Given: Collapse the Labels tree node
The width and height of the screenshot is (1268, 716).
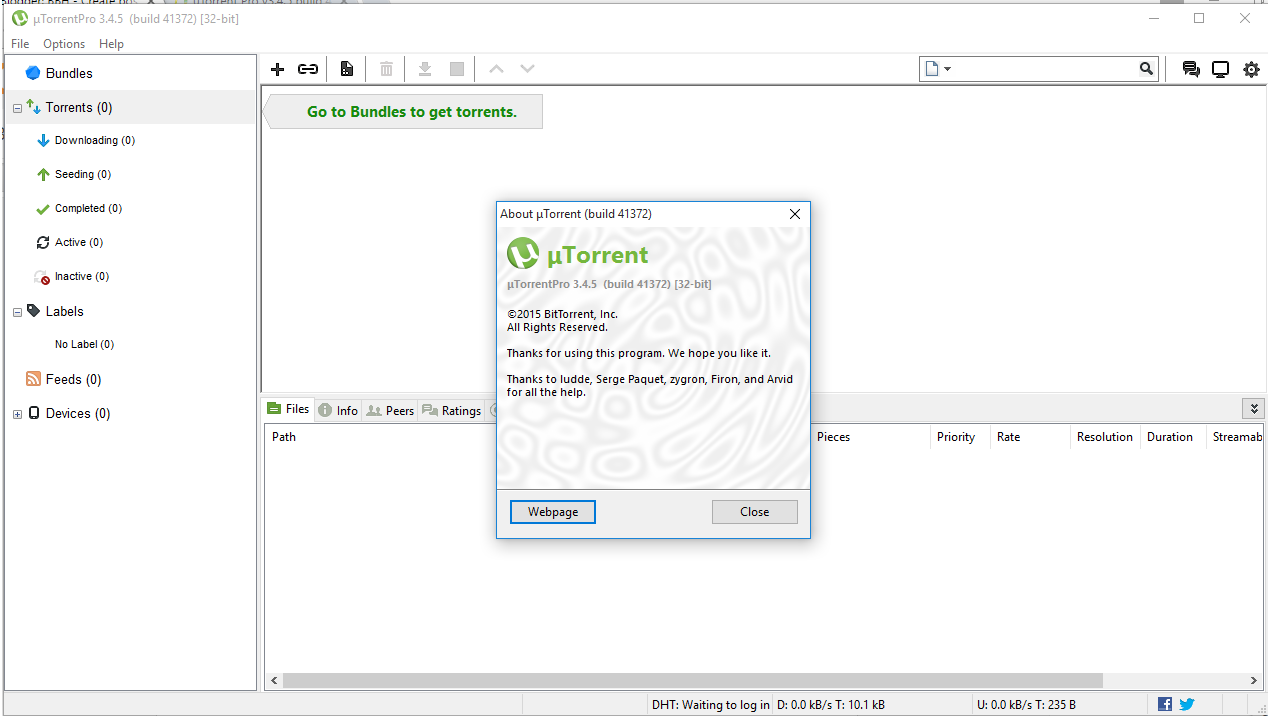Looking at the screenshot, I should coord(17,312).
